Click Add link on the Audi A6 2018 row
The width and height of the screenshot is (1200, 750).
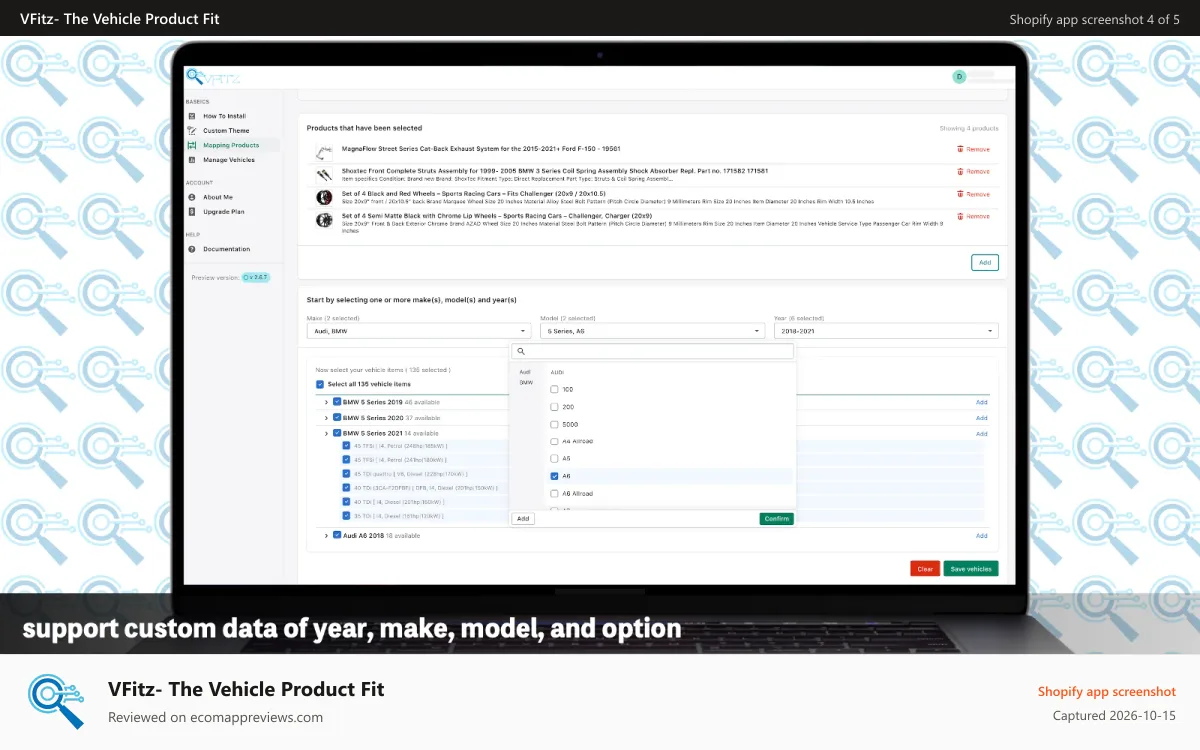tap(982, 535)
